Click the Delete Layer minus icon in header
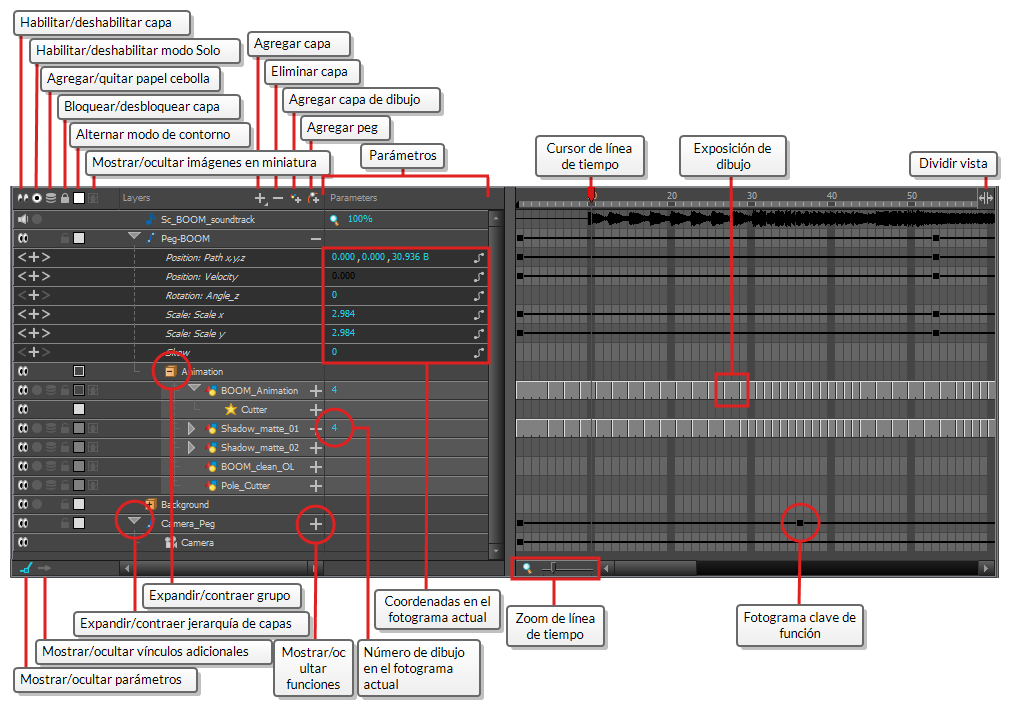The image size is (1009, 712). coord(278,198)
